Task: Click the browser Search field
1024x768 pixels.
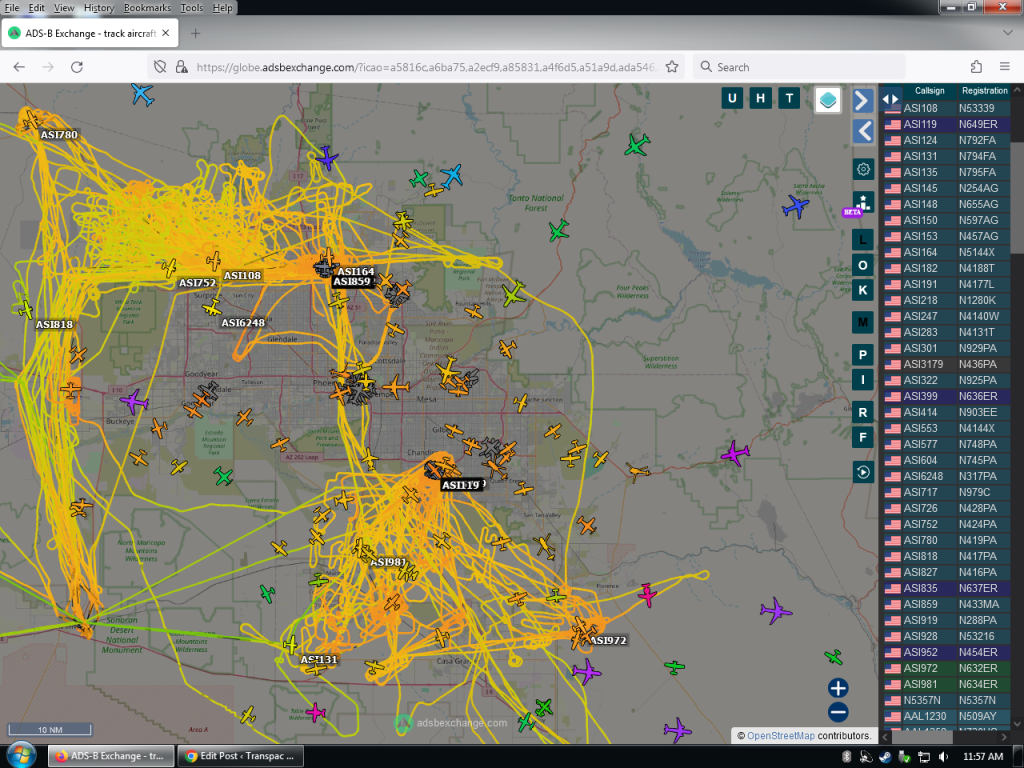Action: pyautogui.click(x=799, y=67)
